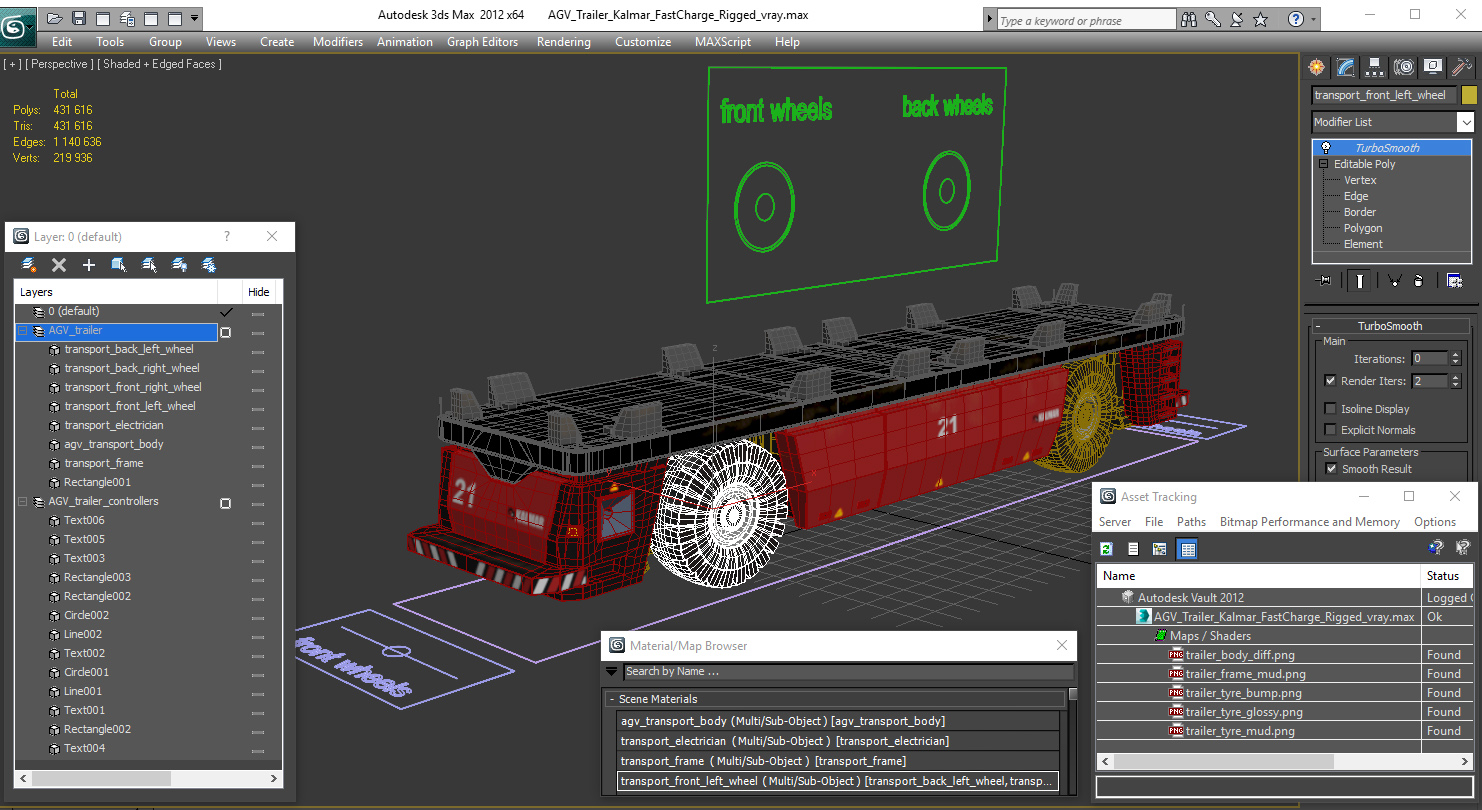Collapse the AGV_trailer_controllers layer tree
The width and height of the screenshot is (1482, 810).
23,502
